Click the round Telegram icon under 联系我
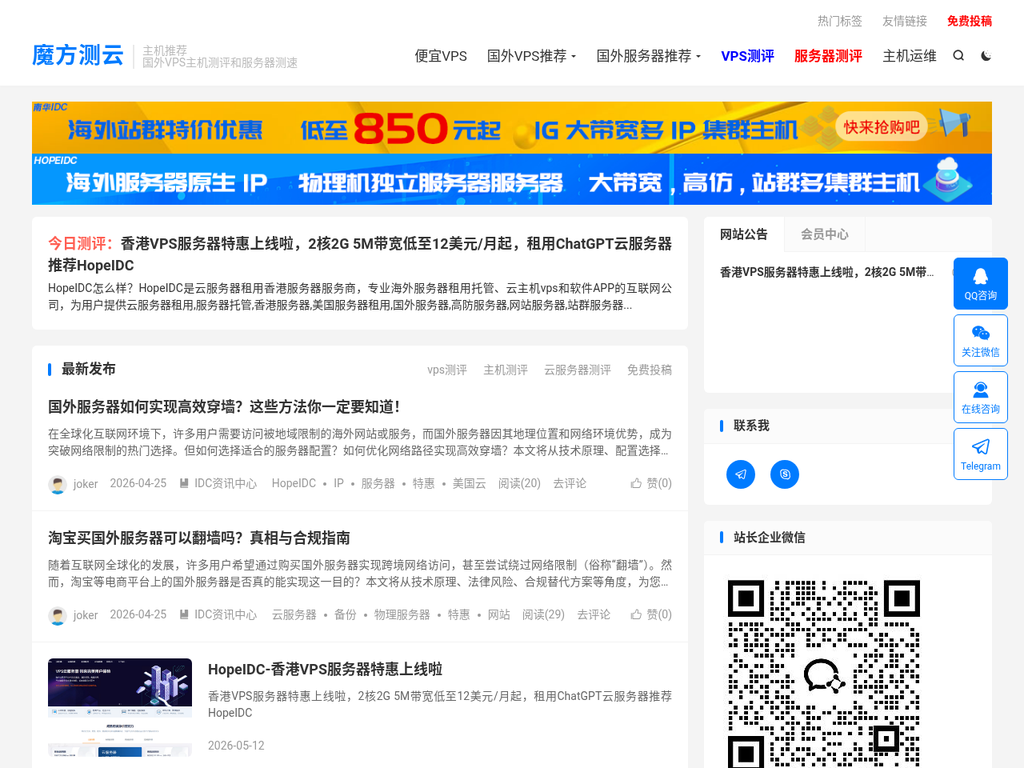 click(741, 474)
